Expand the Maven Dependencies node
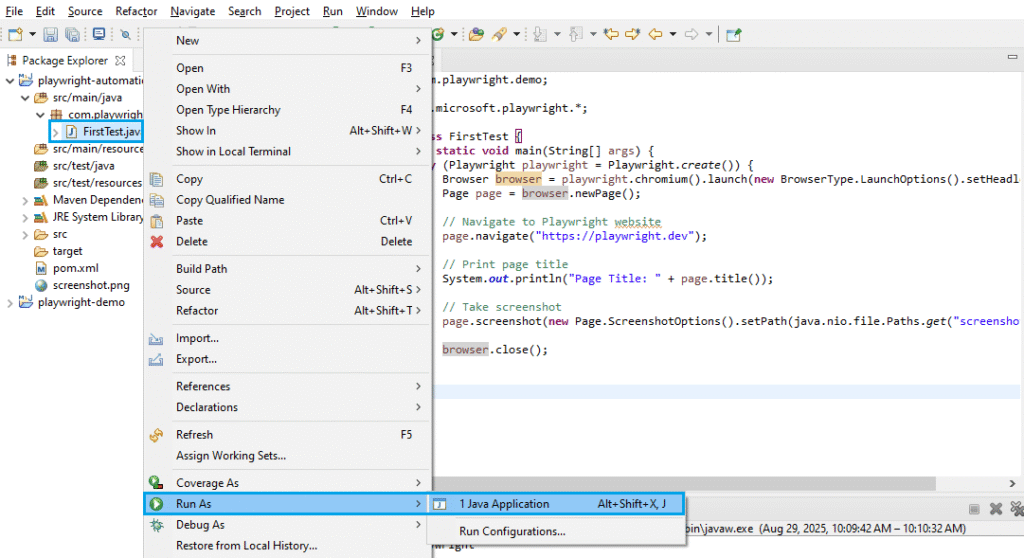 tap(25, 200)
